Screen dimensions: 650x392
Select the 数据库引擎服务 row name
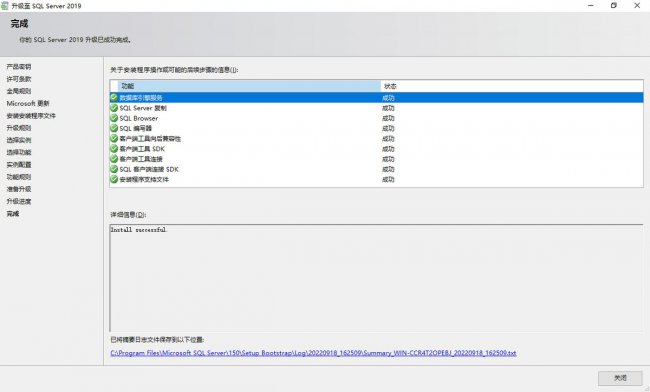[141, 98]
